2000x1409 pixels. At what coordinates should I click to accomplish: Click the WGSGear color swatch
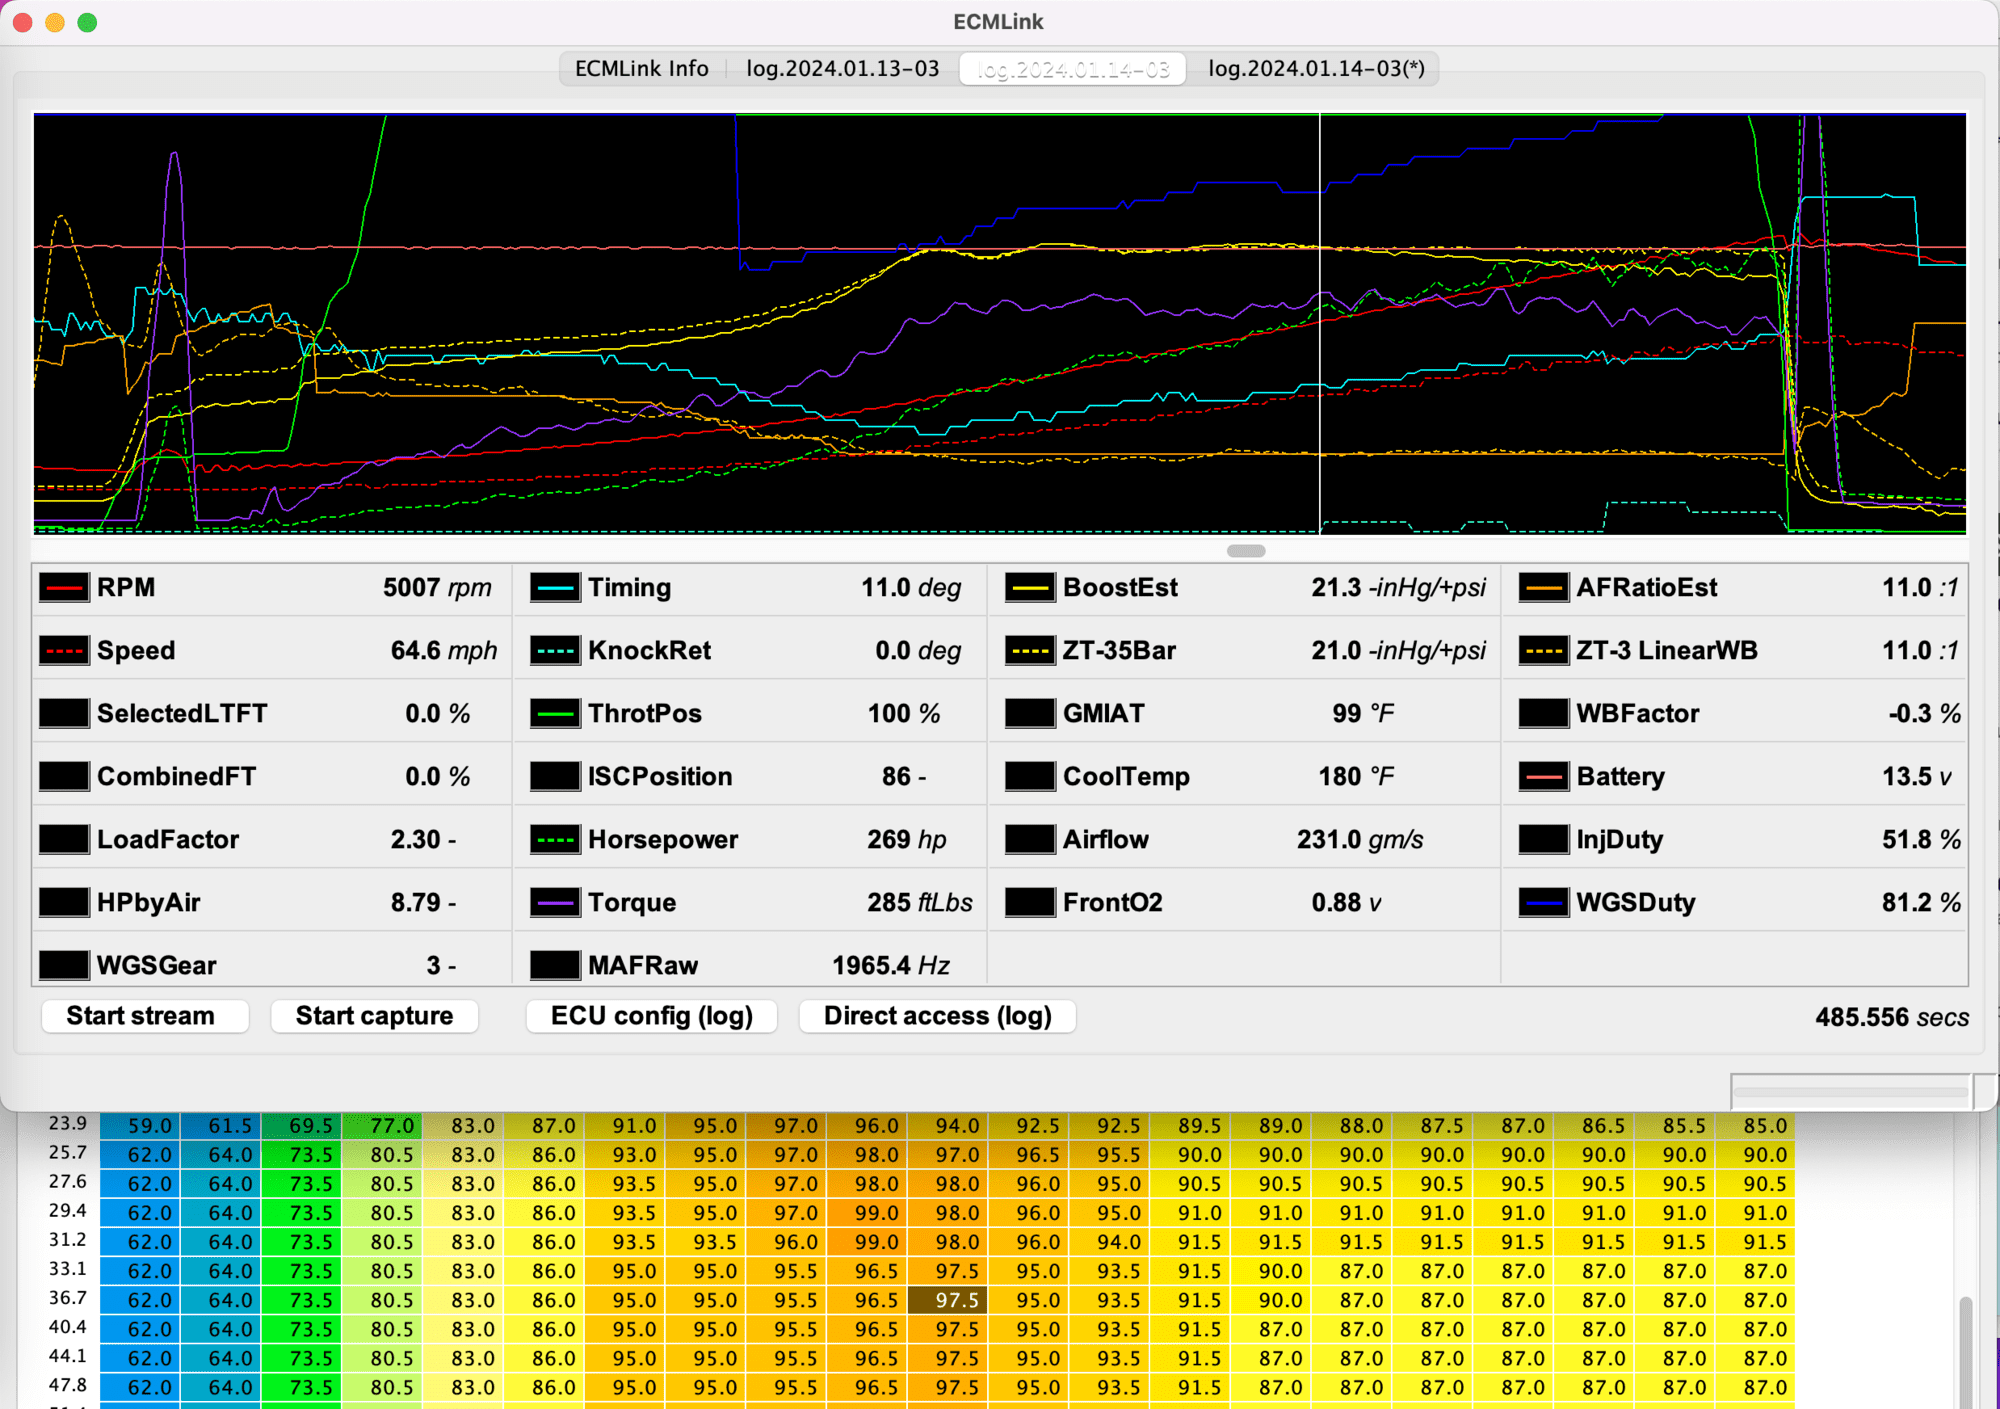tap(64, 966)
